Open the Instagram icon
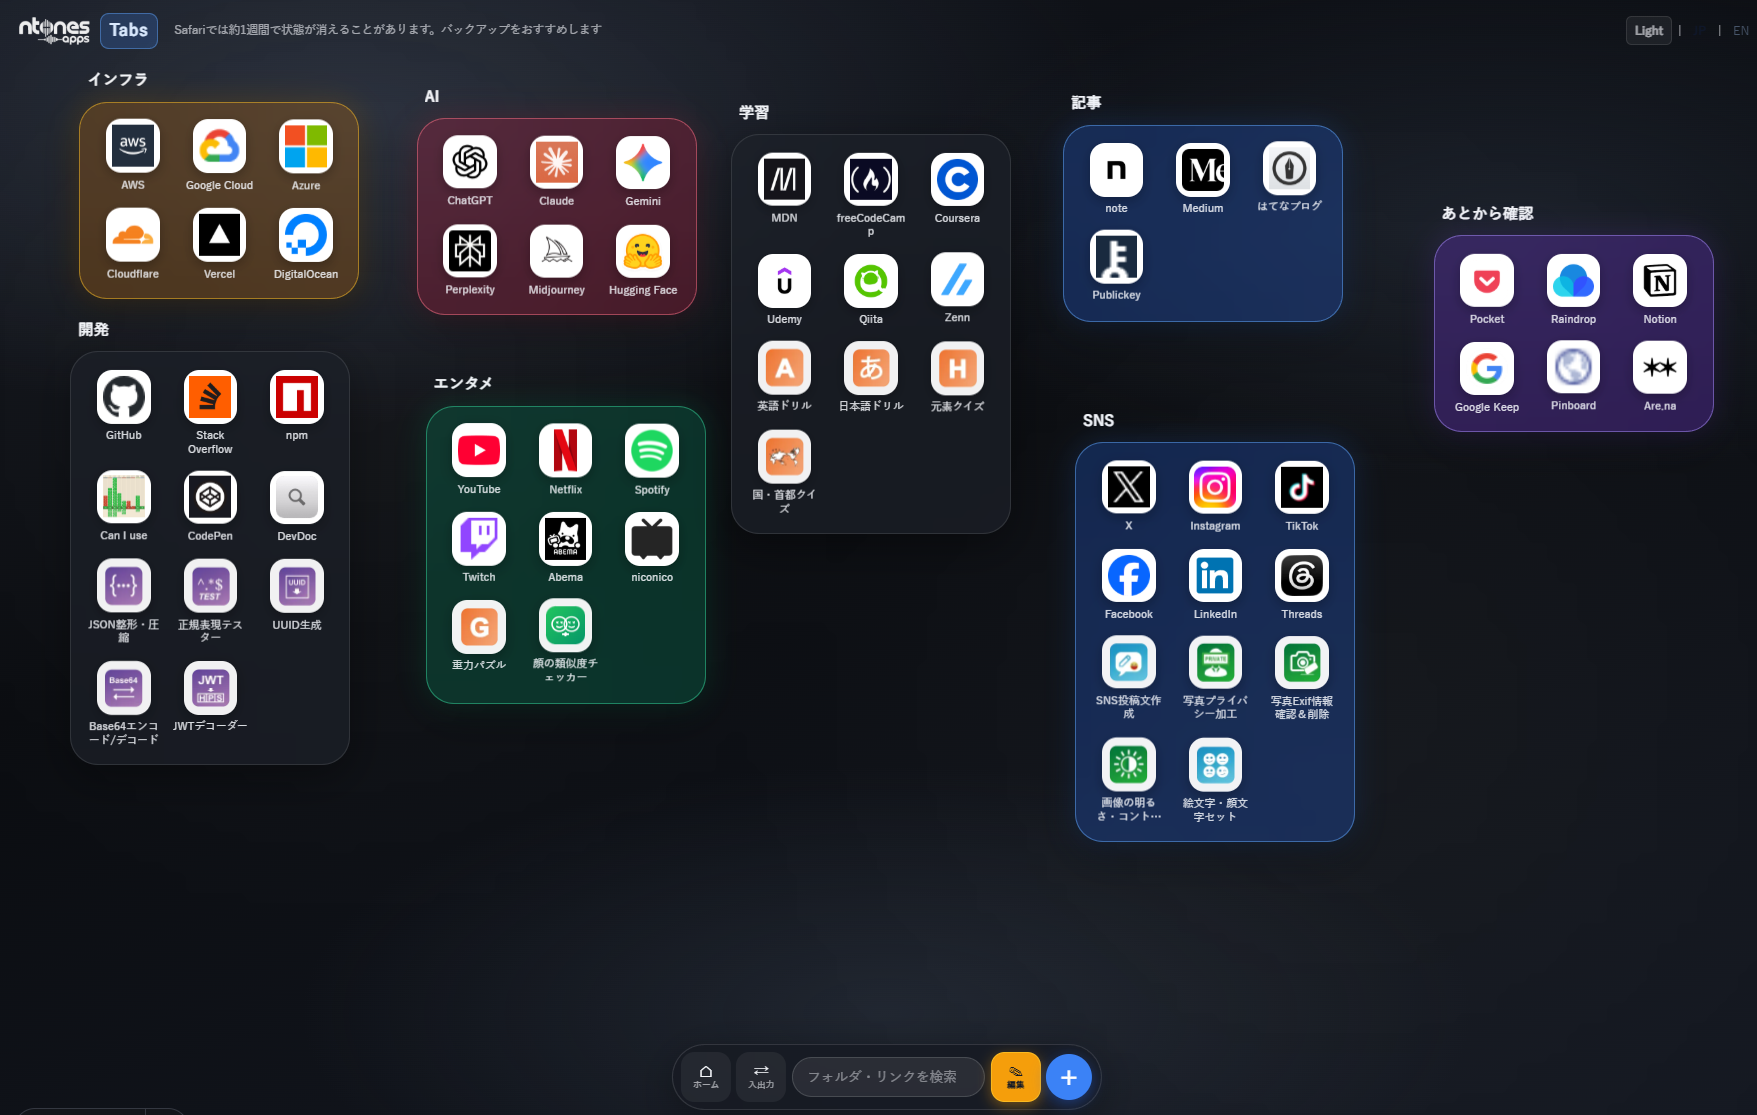The height and width of the screenshot is (1115, 1757). tap(1215, 488)
